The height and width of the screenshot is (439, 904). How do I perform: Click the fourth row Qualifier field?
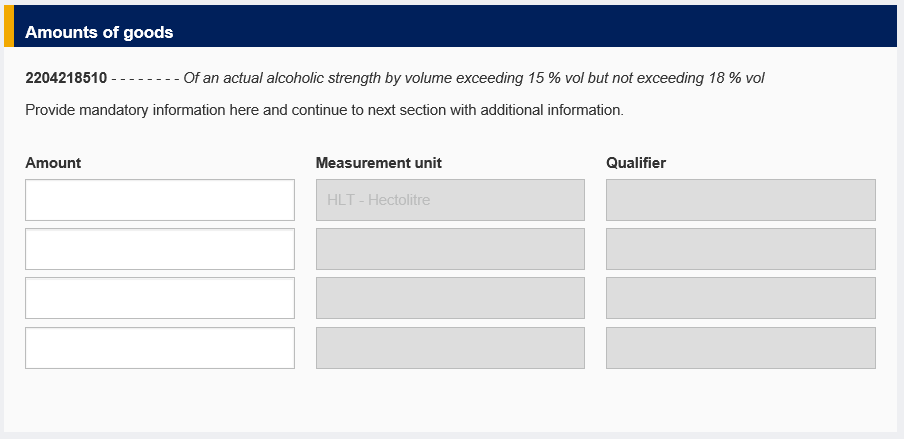point(741,347)
